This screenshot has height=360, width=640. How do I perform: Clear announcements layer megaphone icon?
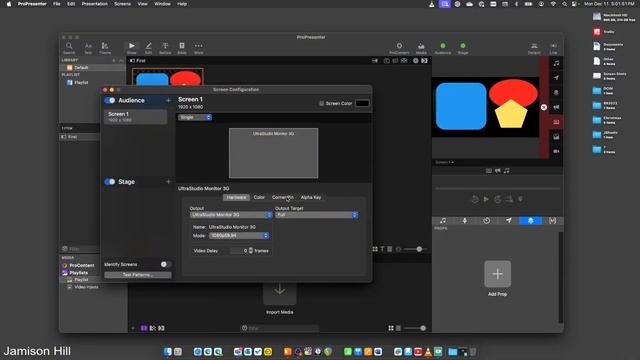pyautogui.click(x=556, y=107)
